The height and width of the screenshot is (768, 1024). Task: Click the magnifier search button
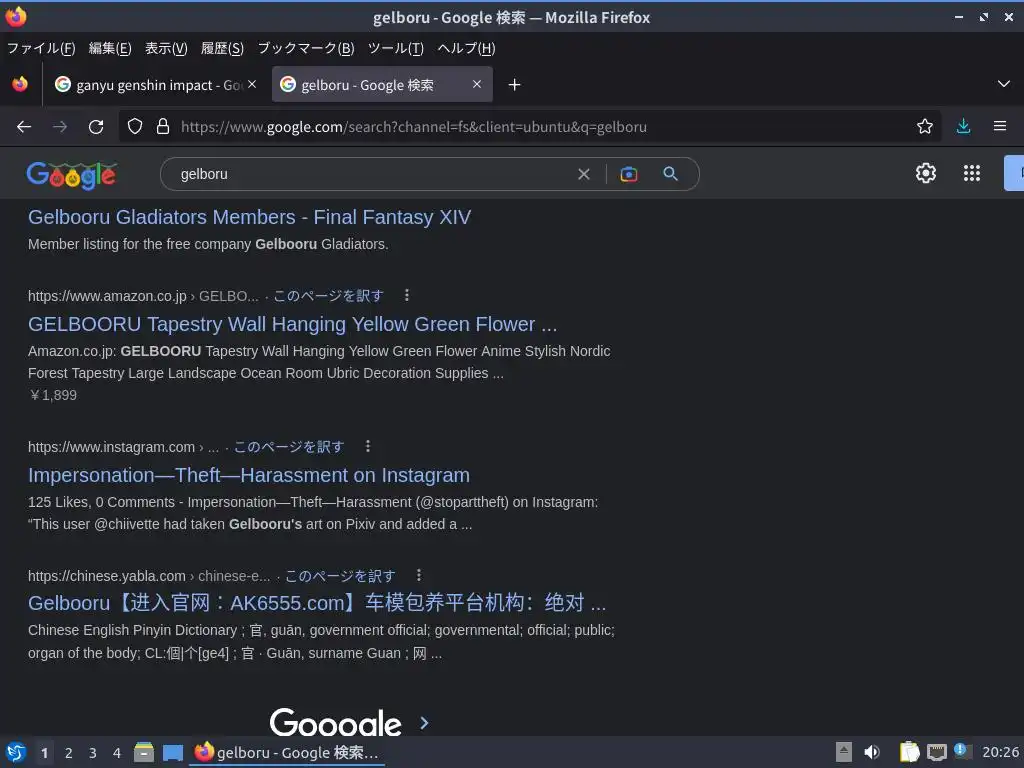click(x=671, y=174)
